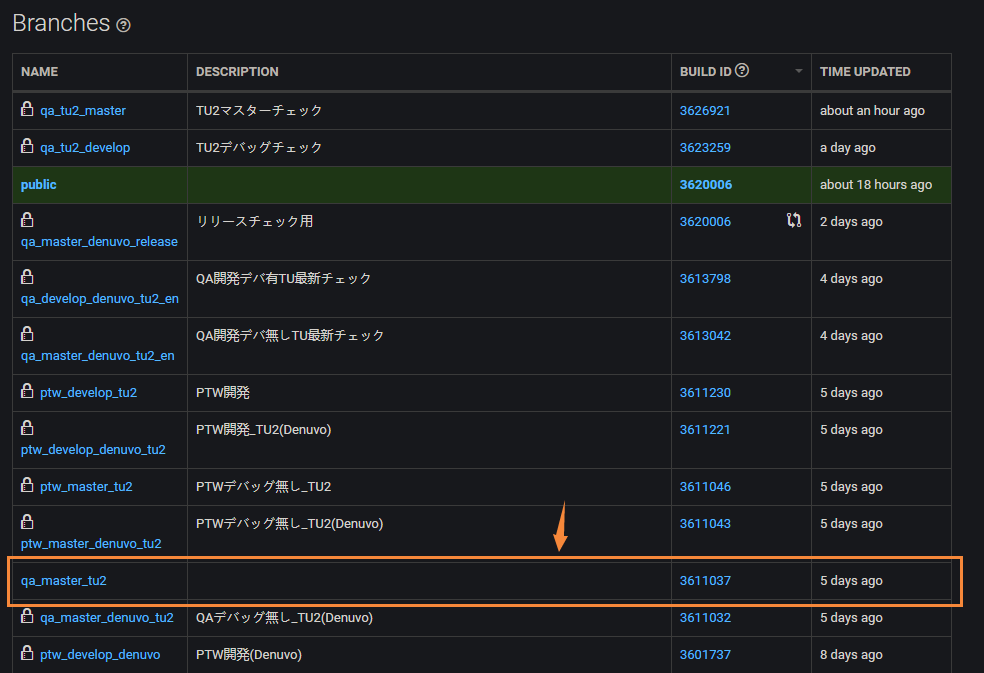Click the lock icon for ptw_develop_tu2

(27, 390)
